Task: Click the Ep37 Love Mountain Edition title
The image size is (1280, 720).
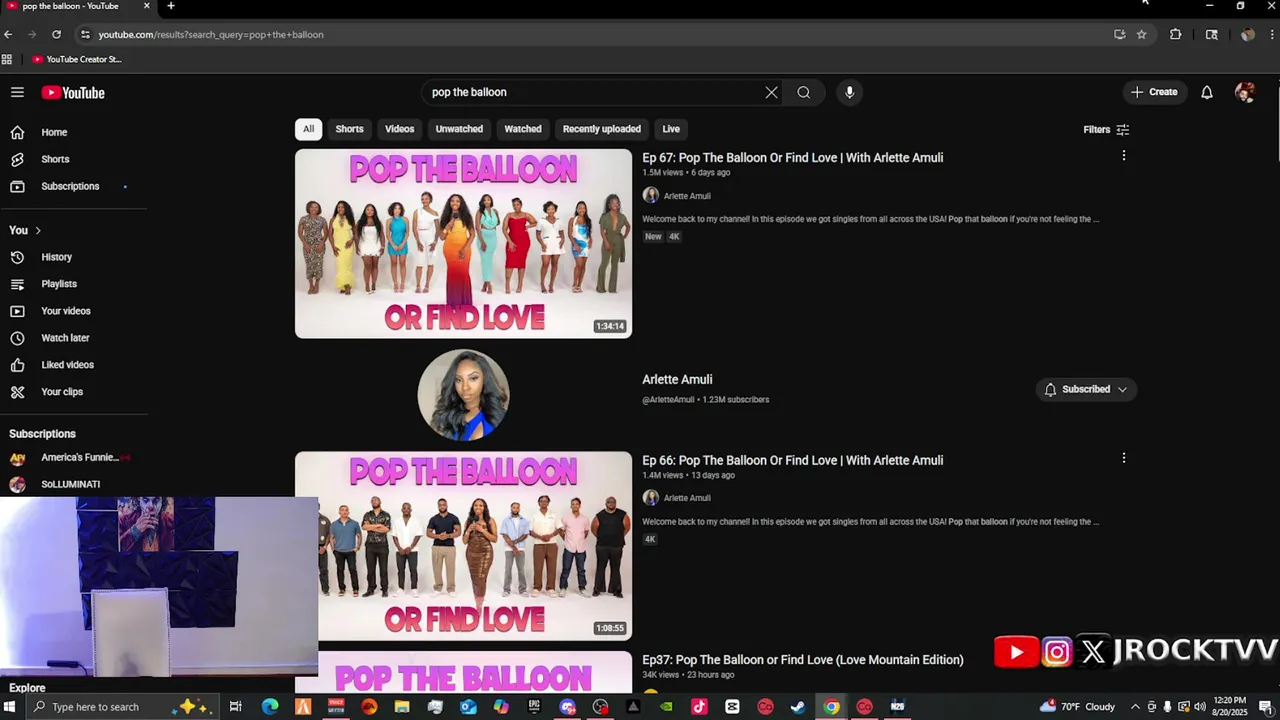Action: tap(802, 660)
